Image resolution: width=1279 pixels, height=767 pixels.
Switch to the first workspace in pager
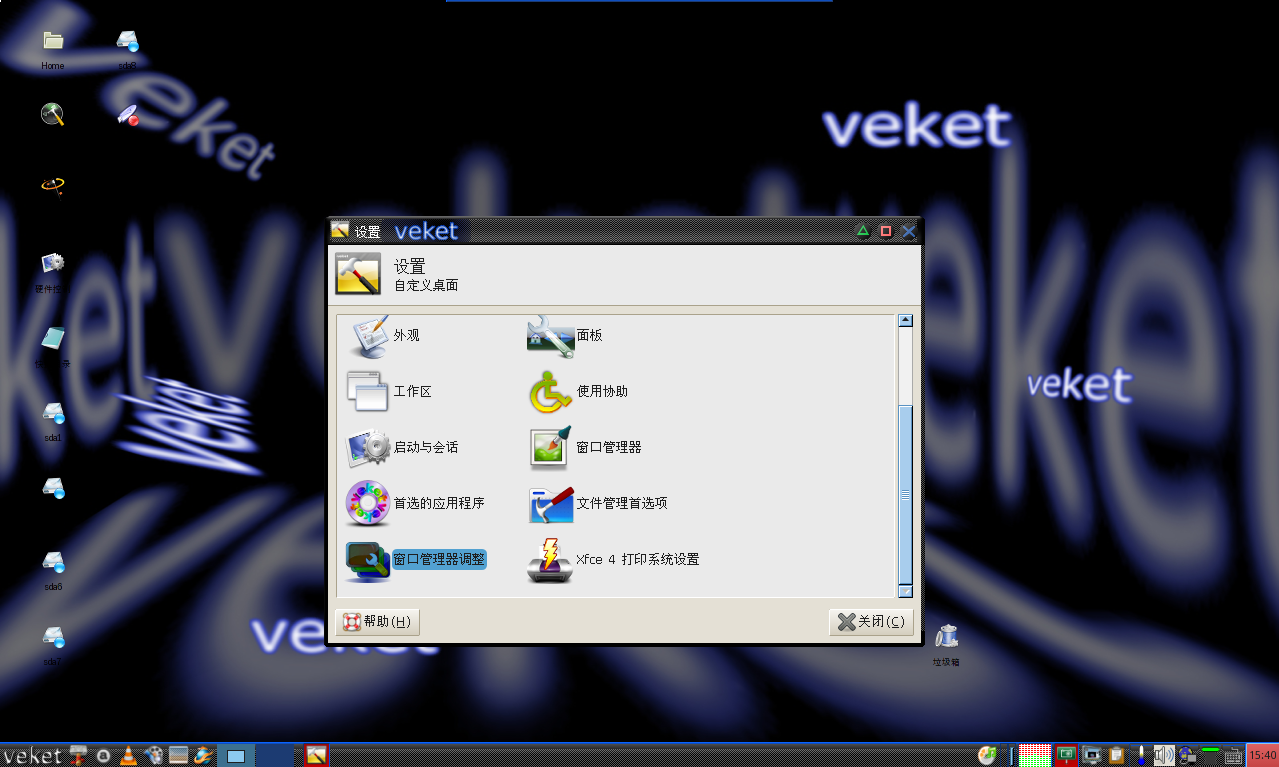pos(237,755)
